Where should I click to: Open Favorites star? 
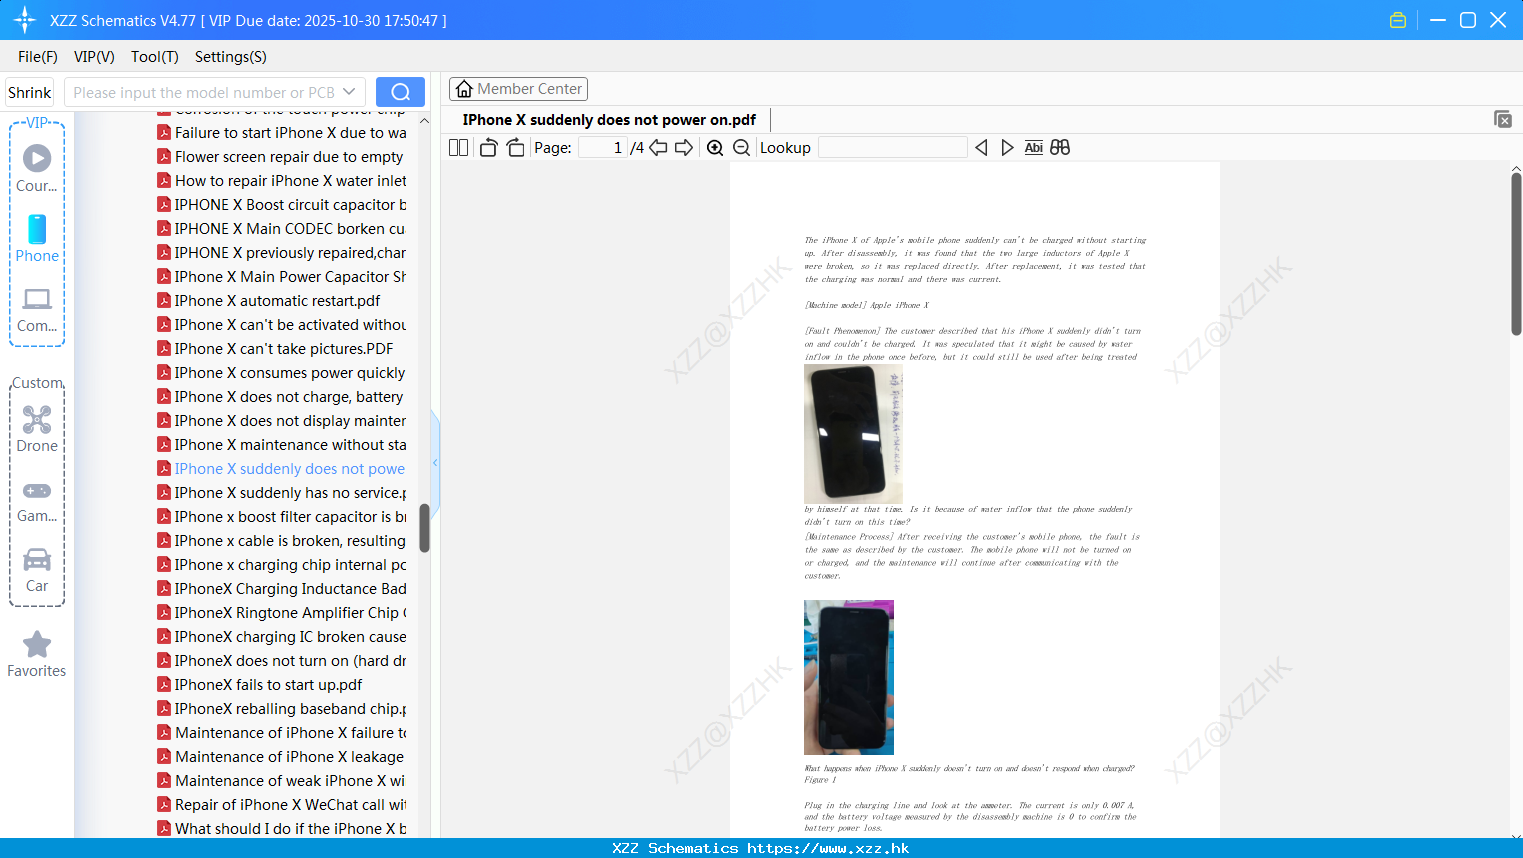[x=37, y=654]
